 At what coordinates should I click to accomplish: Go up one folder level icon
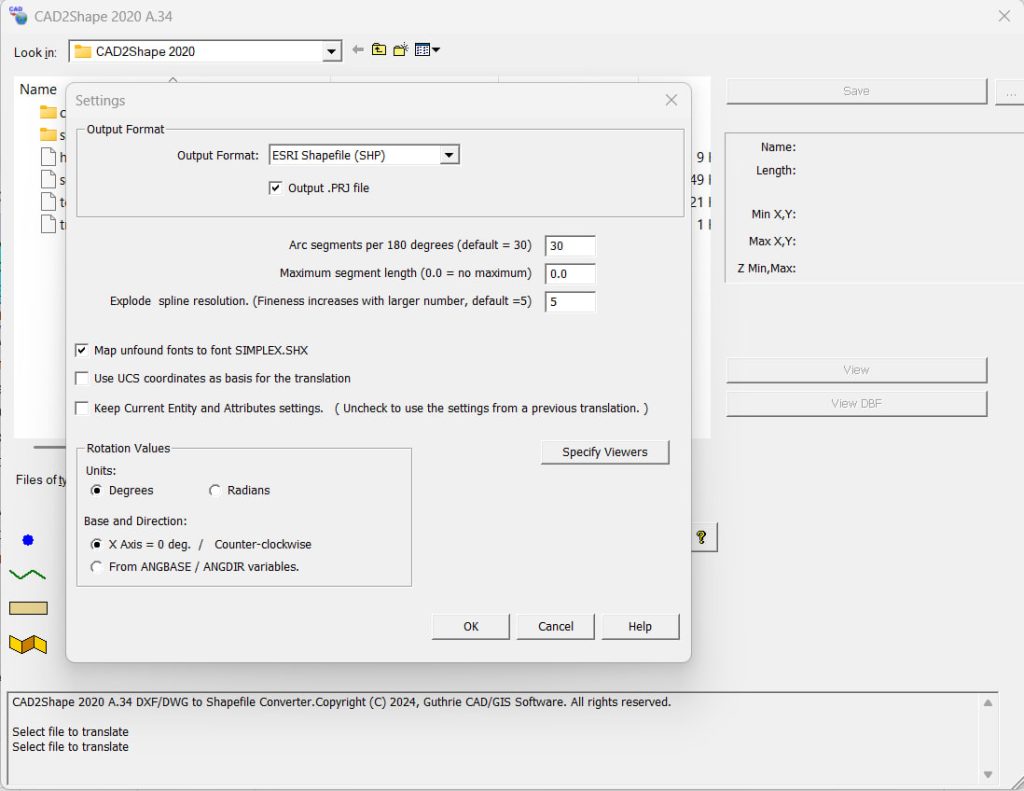pyautogui.click(x=379, y=50)
